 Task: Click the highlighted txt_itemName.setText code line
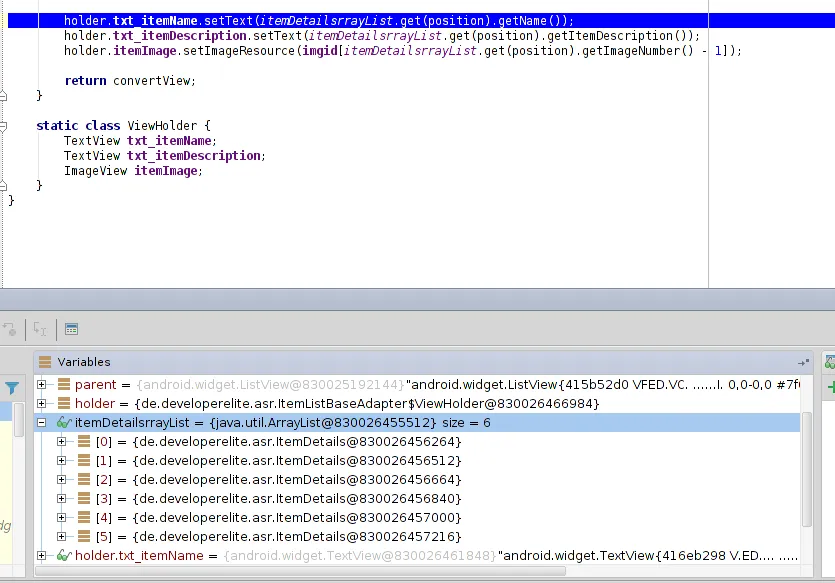(x=320, y=21)
